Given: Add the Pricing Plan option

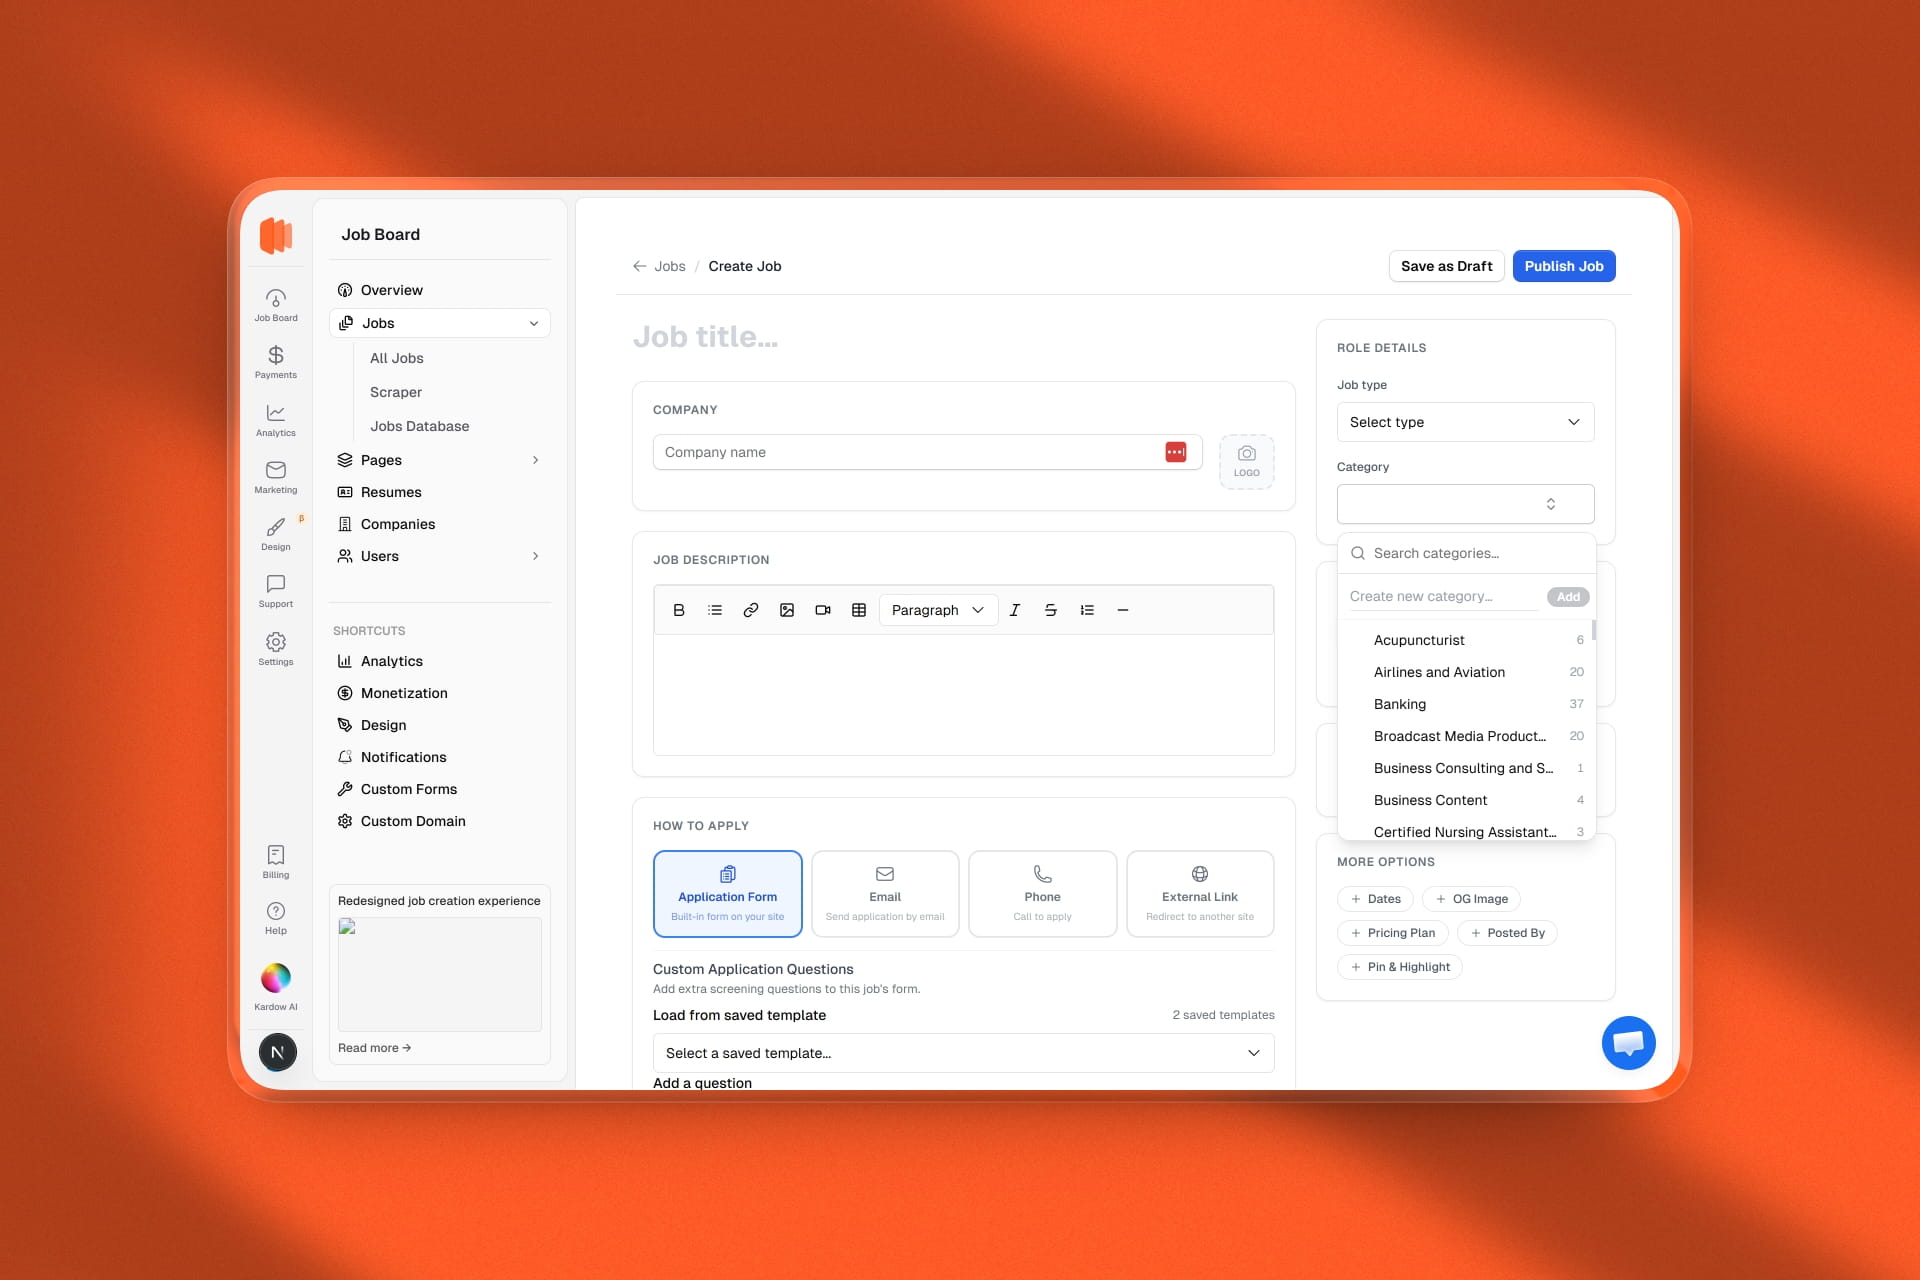Looking at the screenshot, I should [1392, 933].
